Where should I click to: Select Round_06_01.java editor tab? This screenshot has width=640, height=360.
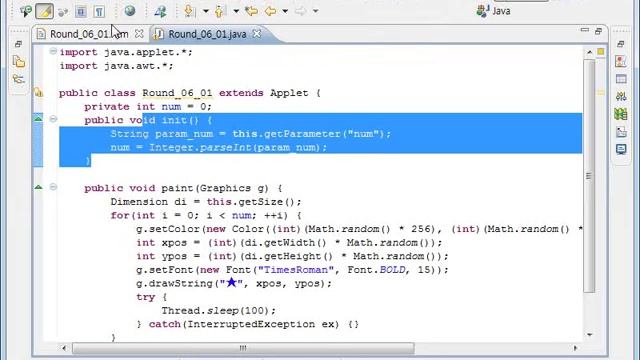207,34
